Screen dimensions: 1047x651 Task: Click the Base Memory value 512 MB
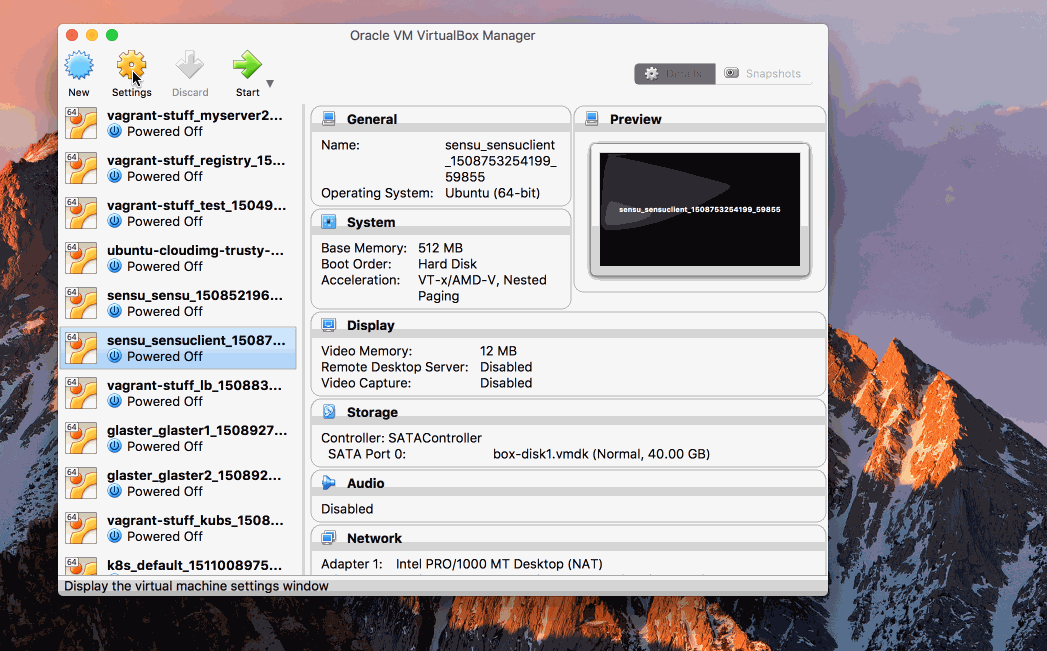coord(441,248)
